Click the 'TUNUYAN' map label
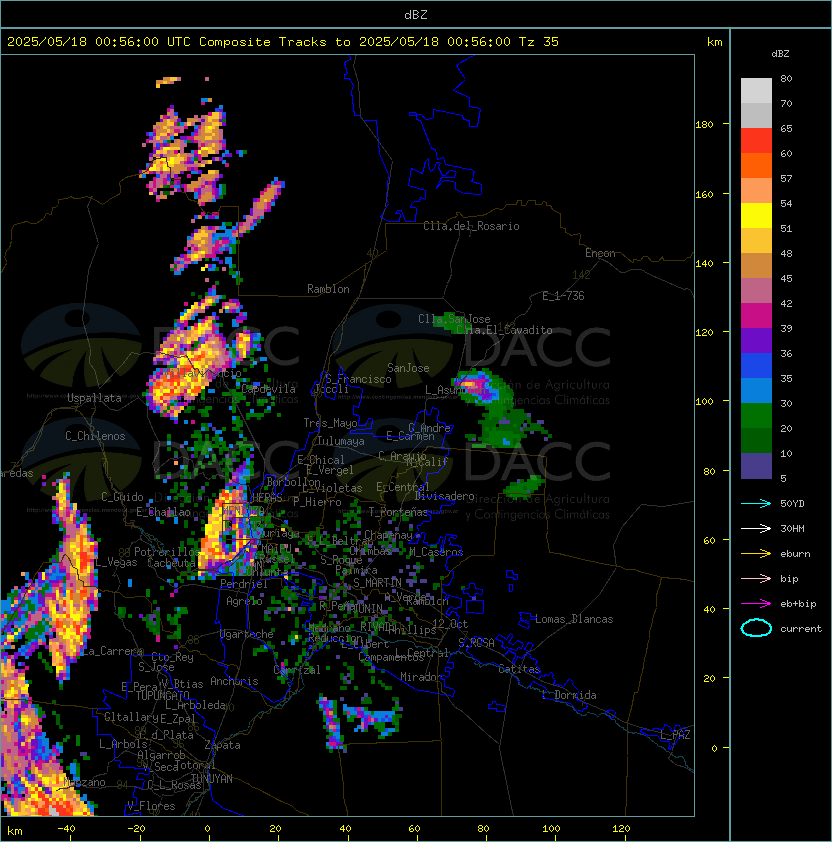 212,779
